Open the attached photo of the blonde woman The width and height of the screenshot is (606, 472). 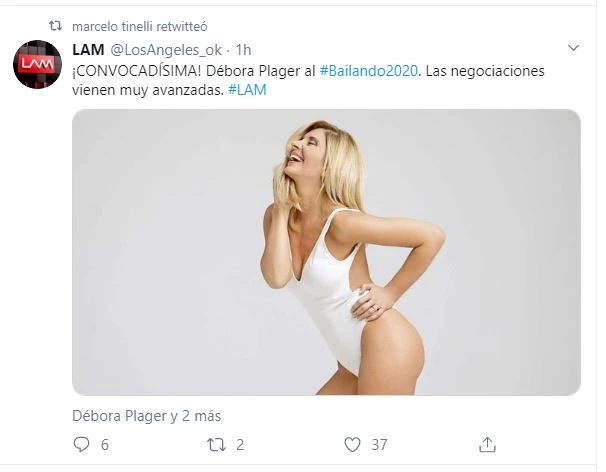click(326, 252)
